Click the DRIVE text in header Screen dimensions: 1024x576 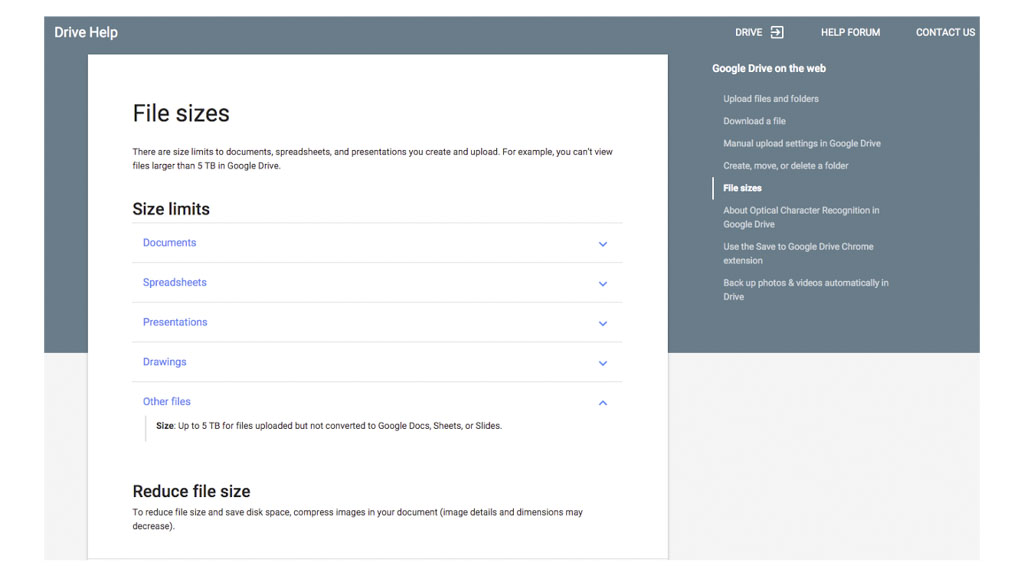point(748,32)
